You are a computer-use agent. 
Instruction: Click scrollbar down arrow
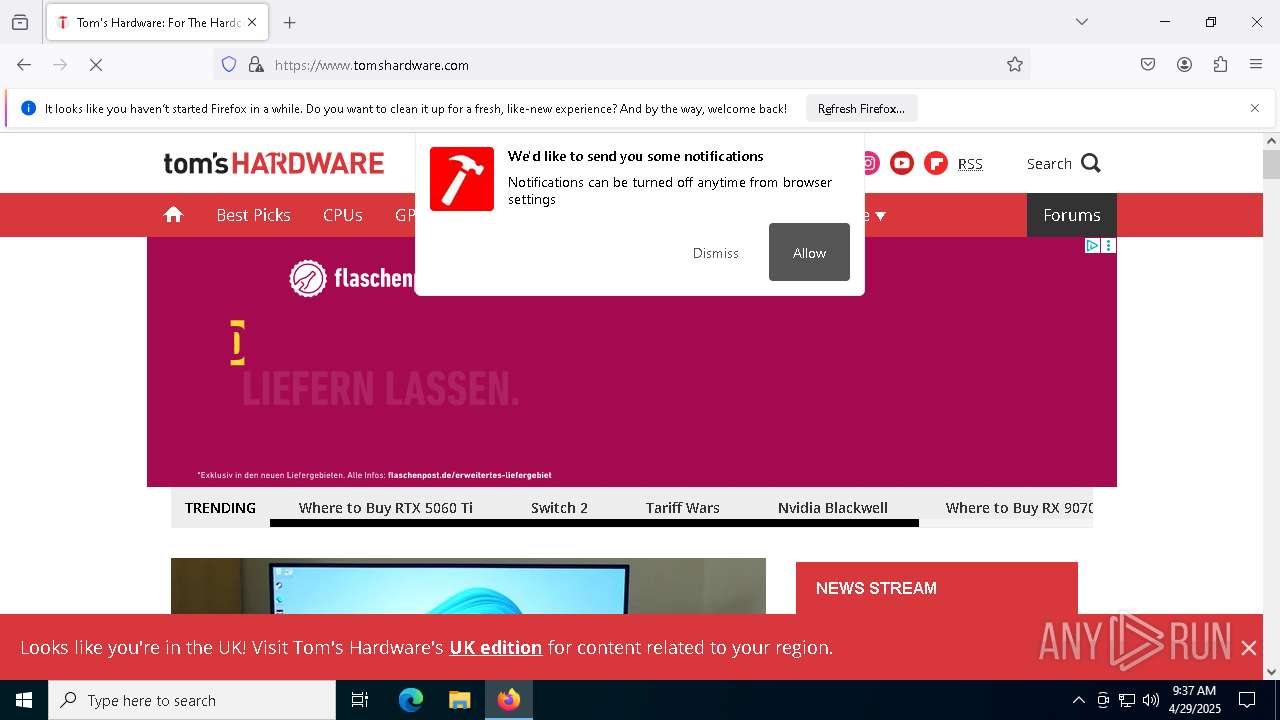[x=1271, y=672]
